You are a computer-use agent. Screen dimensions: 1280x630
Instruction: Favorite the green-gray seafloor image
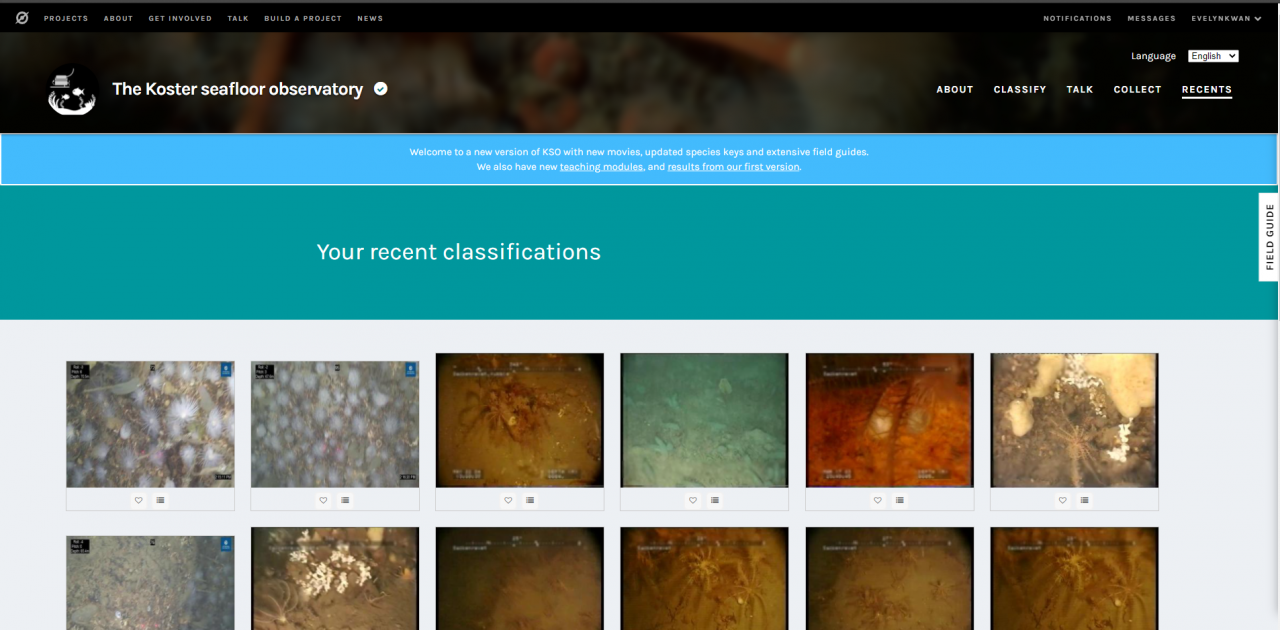693,500
